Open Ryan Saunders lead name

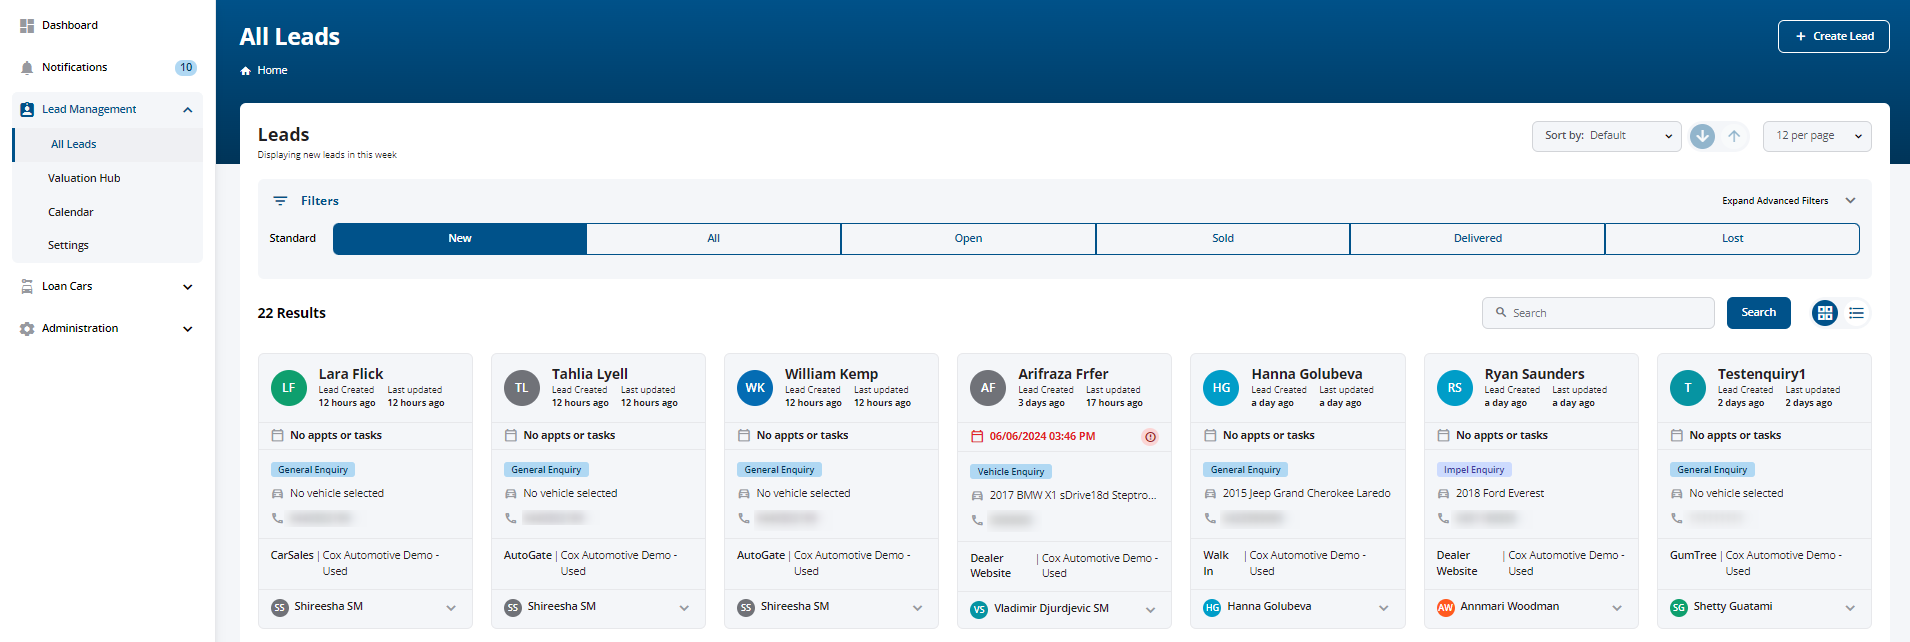point(1535,374)
